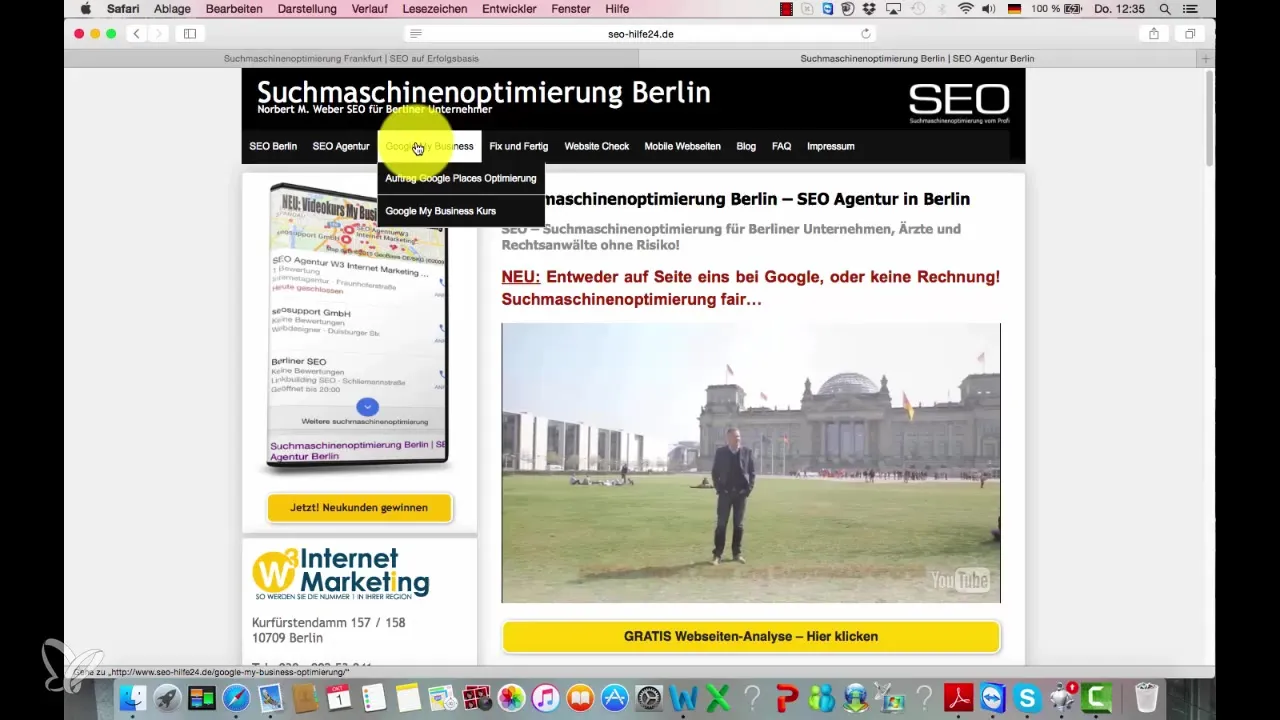Open iBooks from the Dock
This screenshot has width=1280, height=720.
(580, 697)
